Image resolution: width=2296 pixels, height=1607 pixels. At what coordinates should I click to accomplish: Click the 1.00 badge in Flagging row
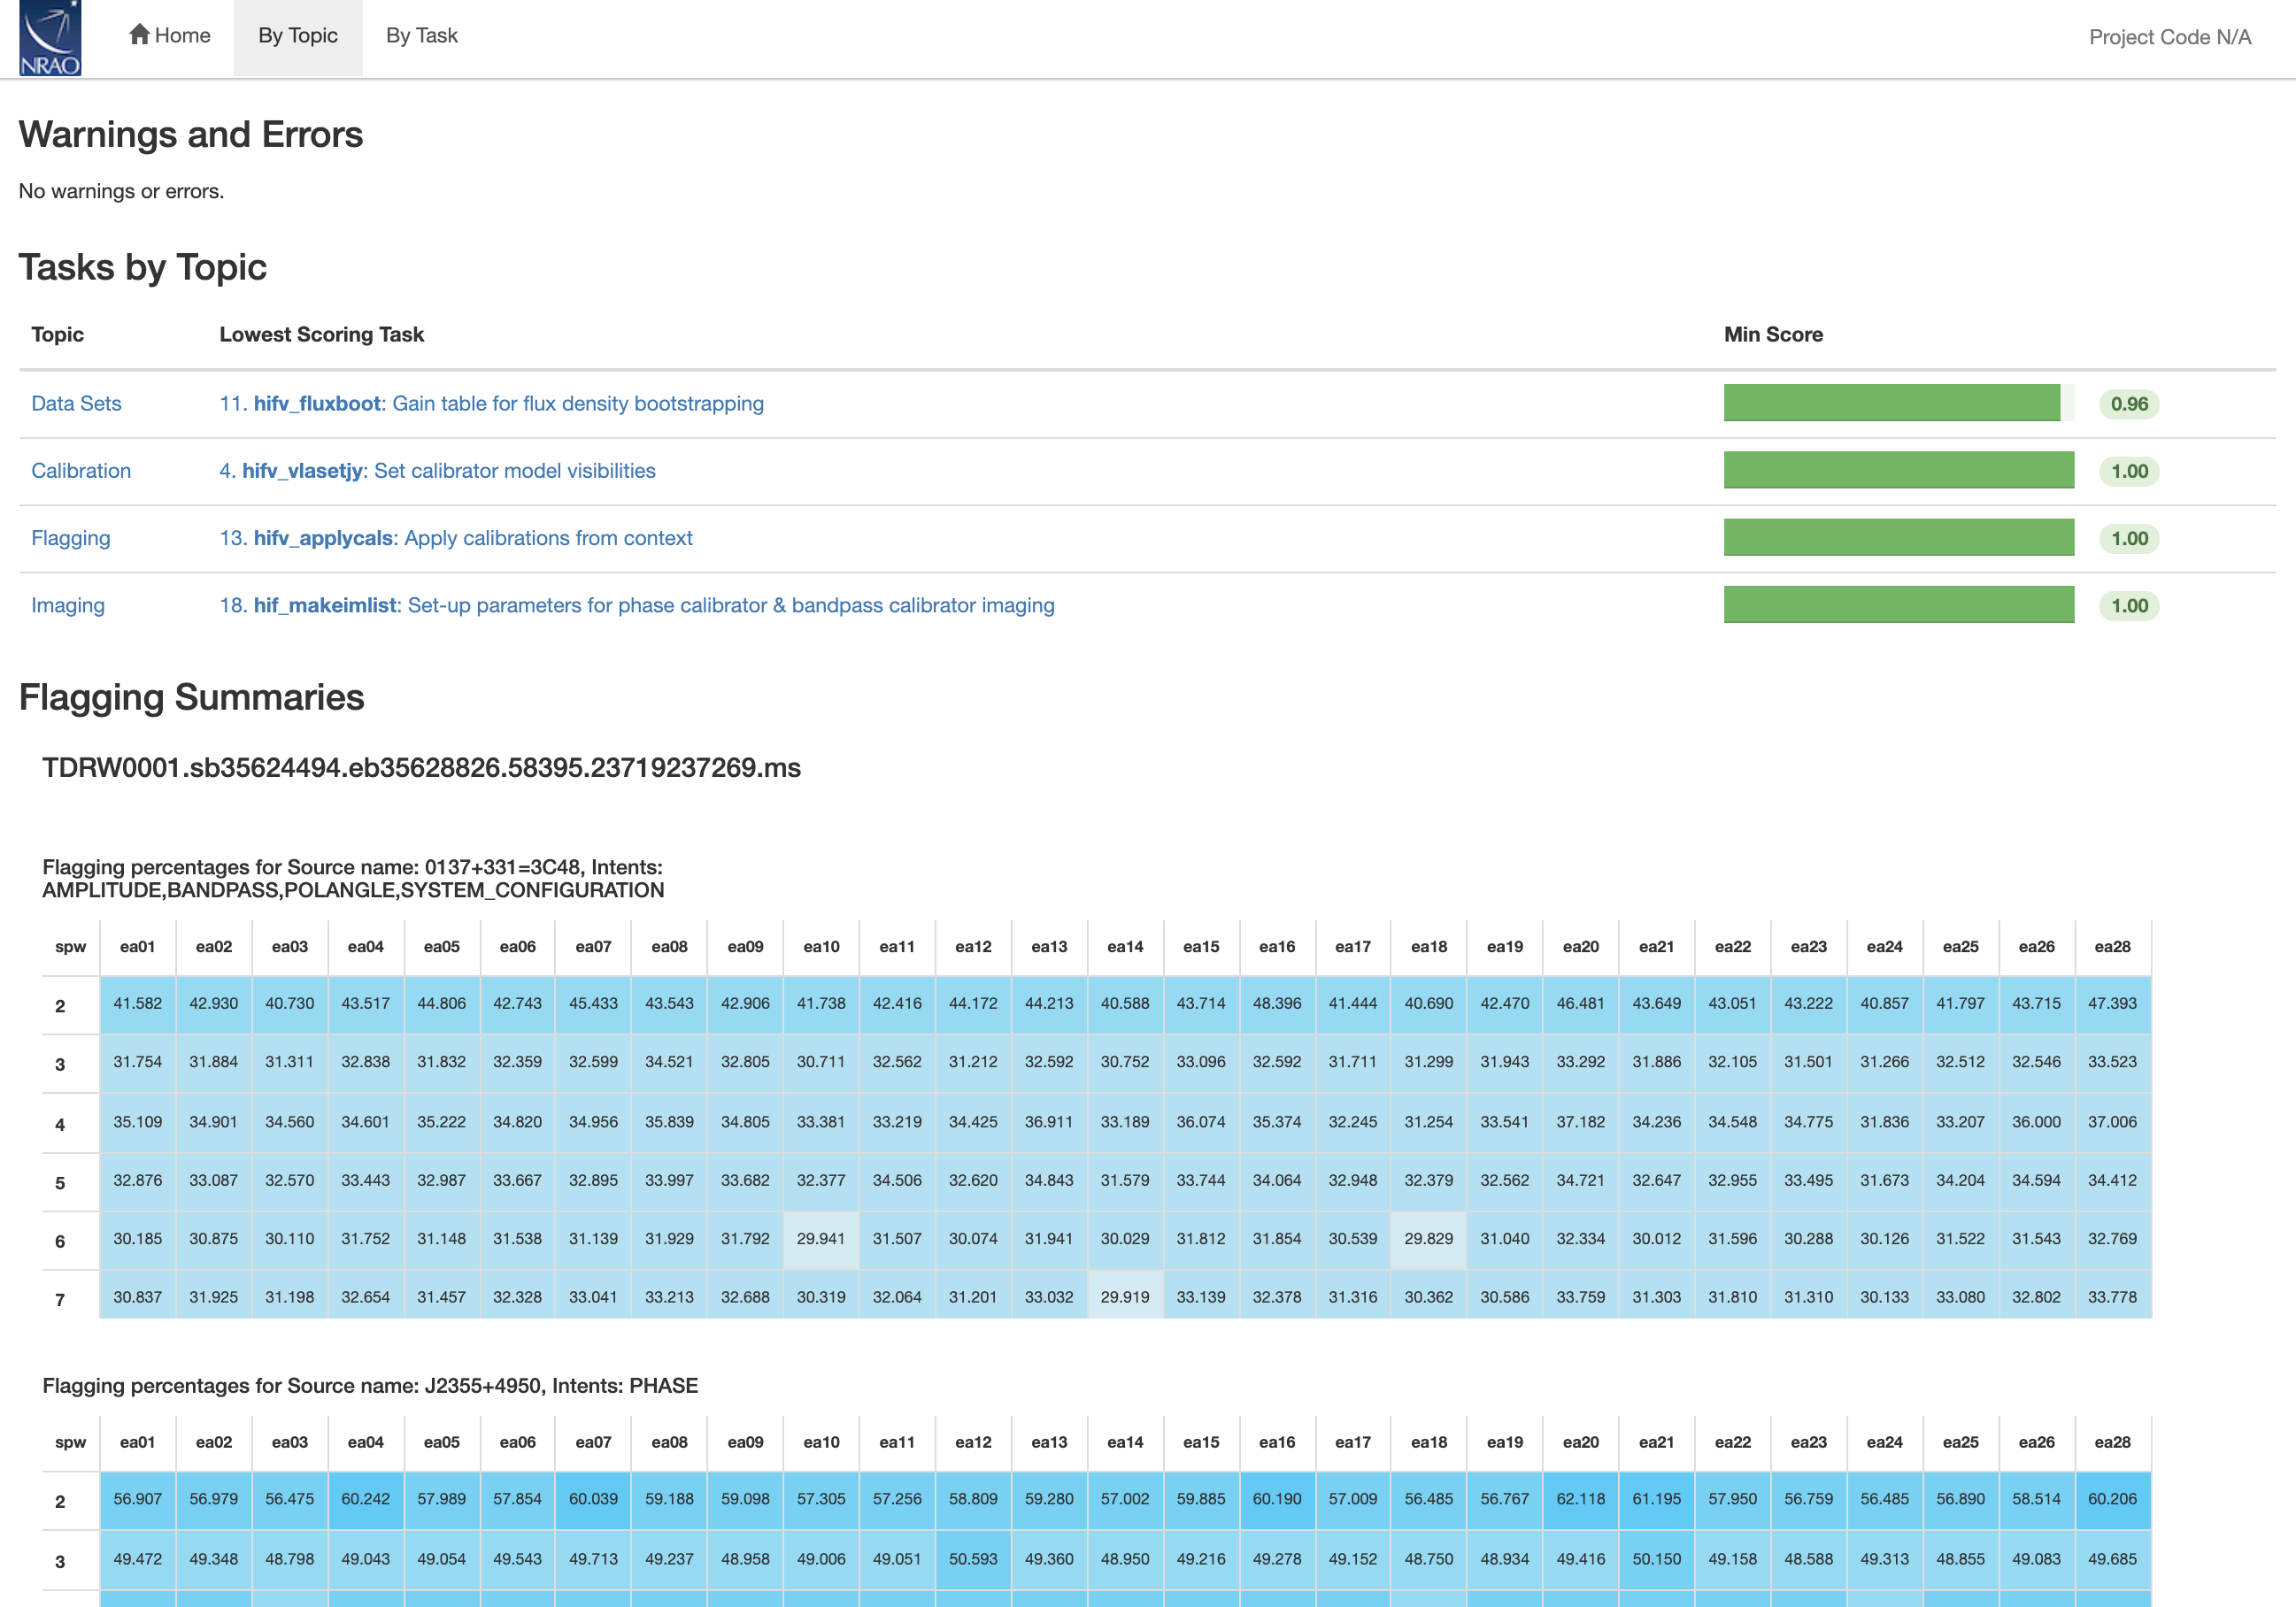pyautogui.click(x=2129, y=538)
